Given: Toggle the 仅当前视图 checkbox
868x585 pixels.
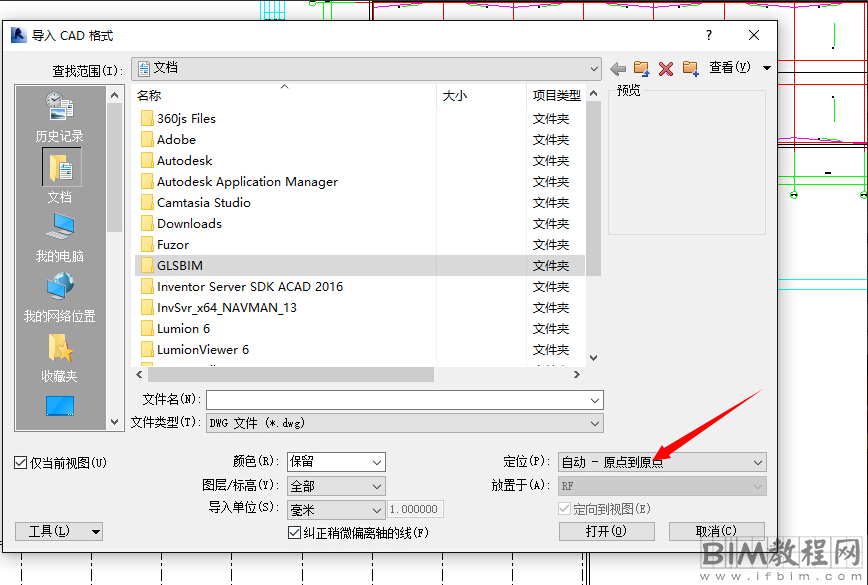Looking at the screenshot, I should (x=21, y=463).
